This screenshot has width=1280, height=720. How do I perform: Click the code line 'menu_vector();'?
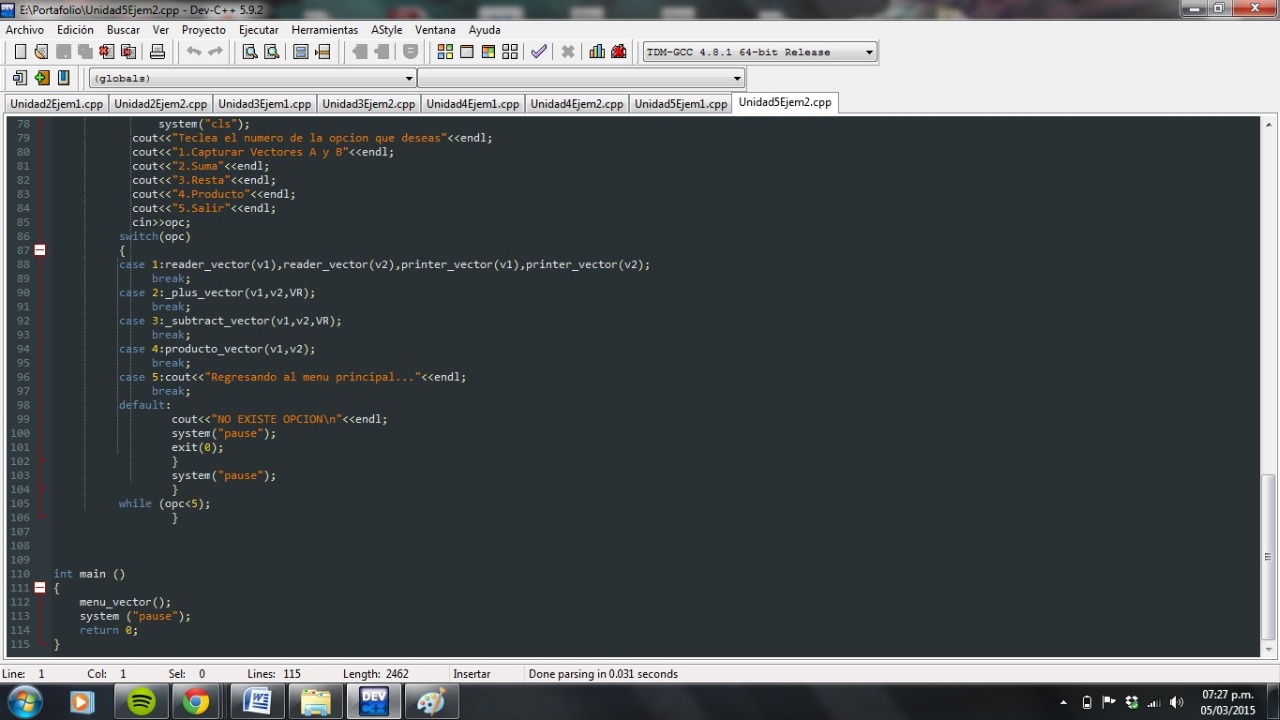(125, 602)
